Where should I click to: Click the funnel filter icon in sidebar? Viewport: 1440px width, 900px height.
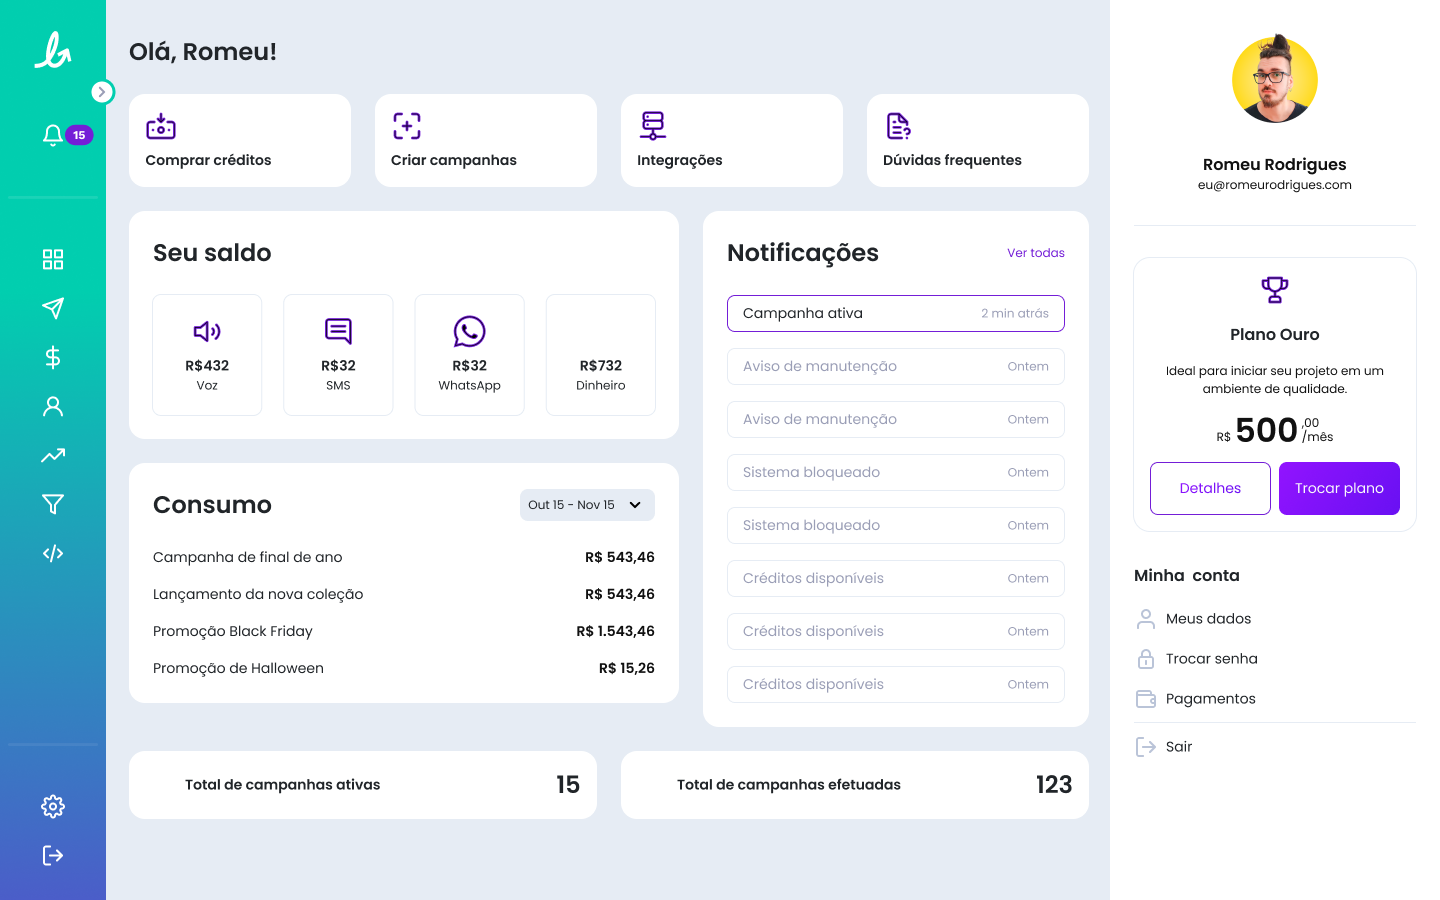tap(53, 504)
